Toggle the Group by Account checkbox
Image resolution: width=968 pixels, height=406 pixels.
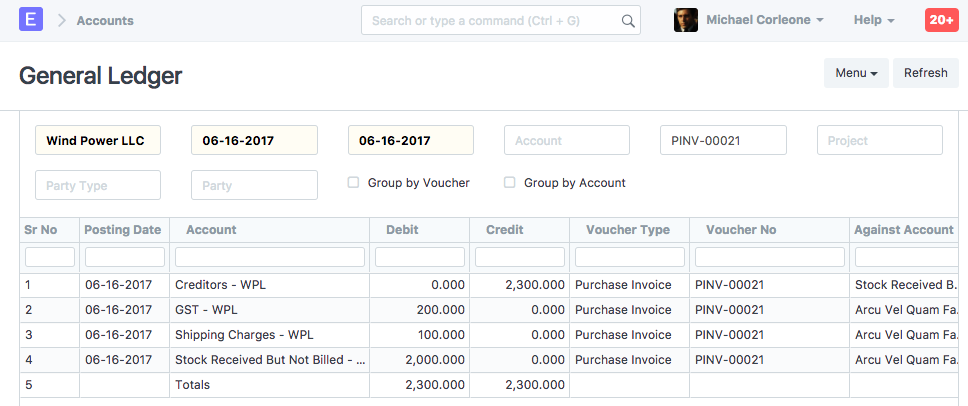tap(510, 183)
